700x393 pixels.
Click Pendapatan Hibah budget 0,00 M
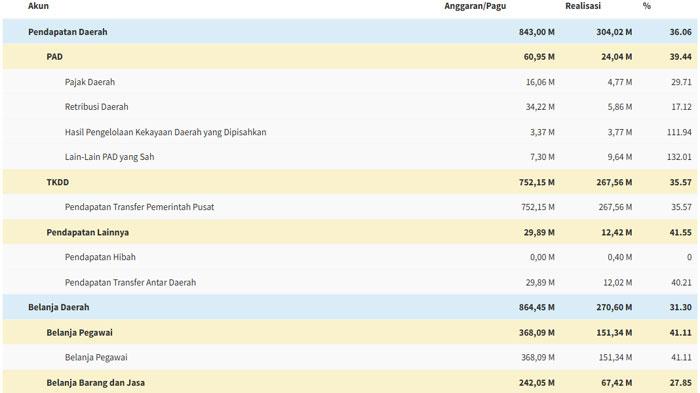click(x=542, y=257)
